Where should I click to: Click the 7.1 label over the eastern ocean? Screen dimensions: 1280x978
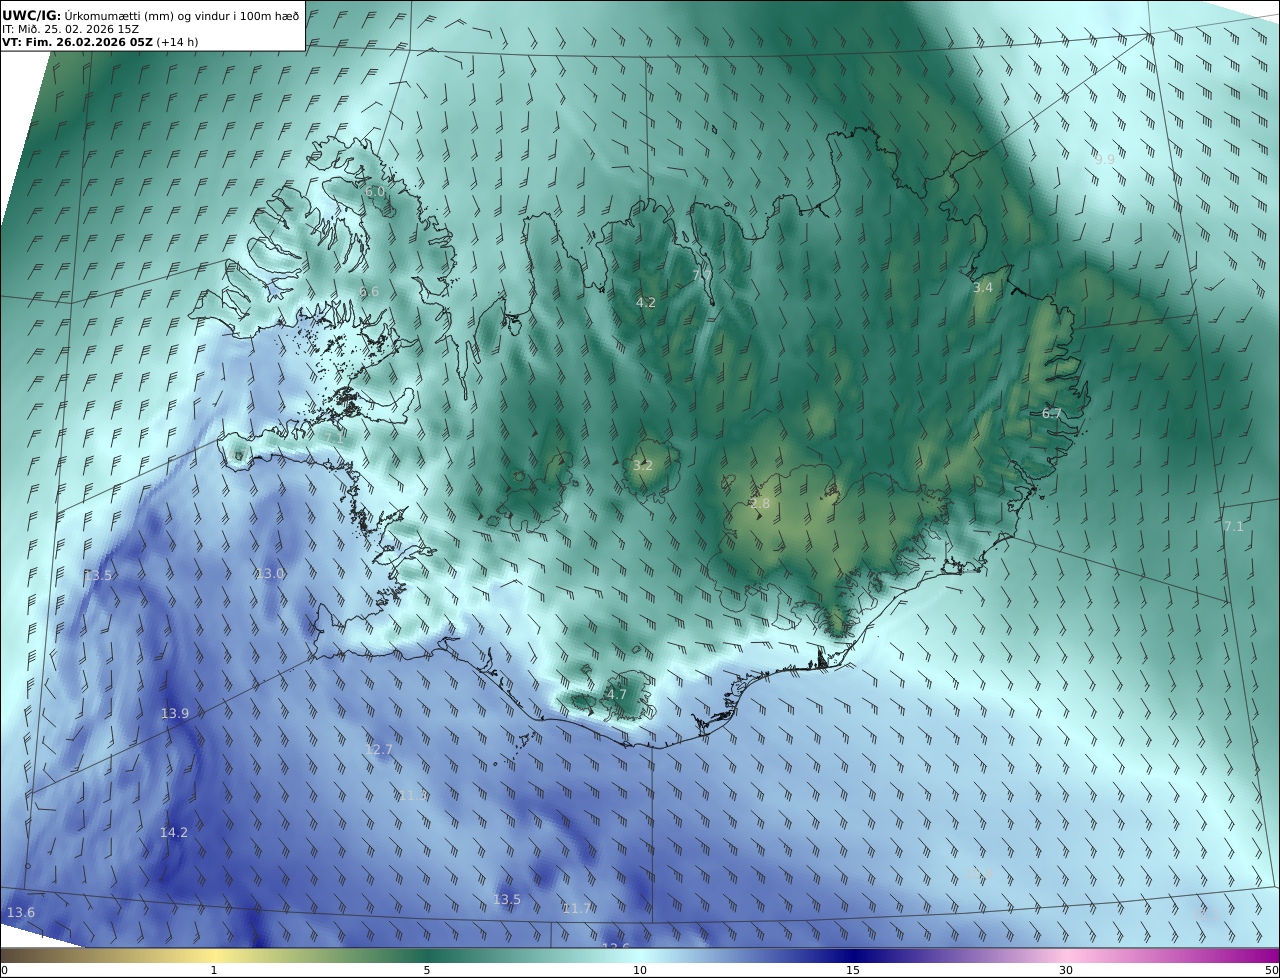pyautogui.click(x=1234, y=526)
